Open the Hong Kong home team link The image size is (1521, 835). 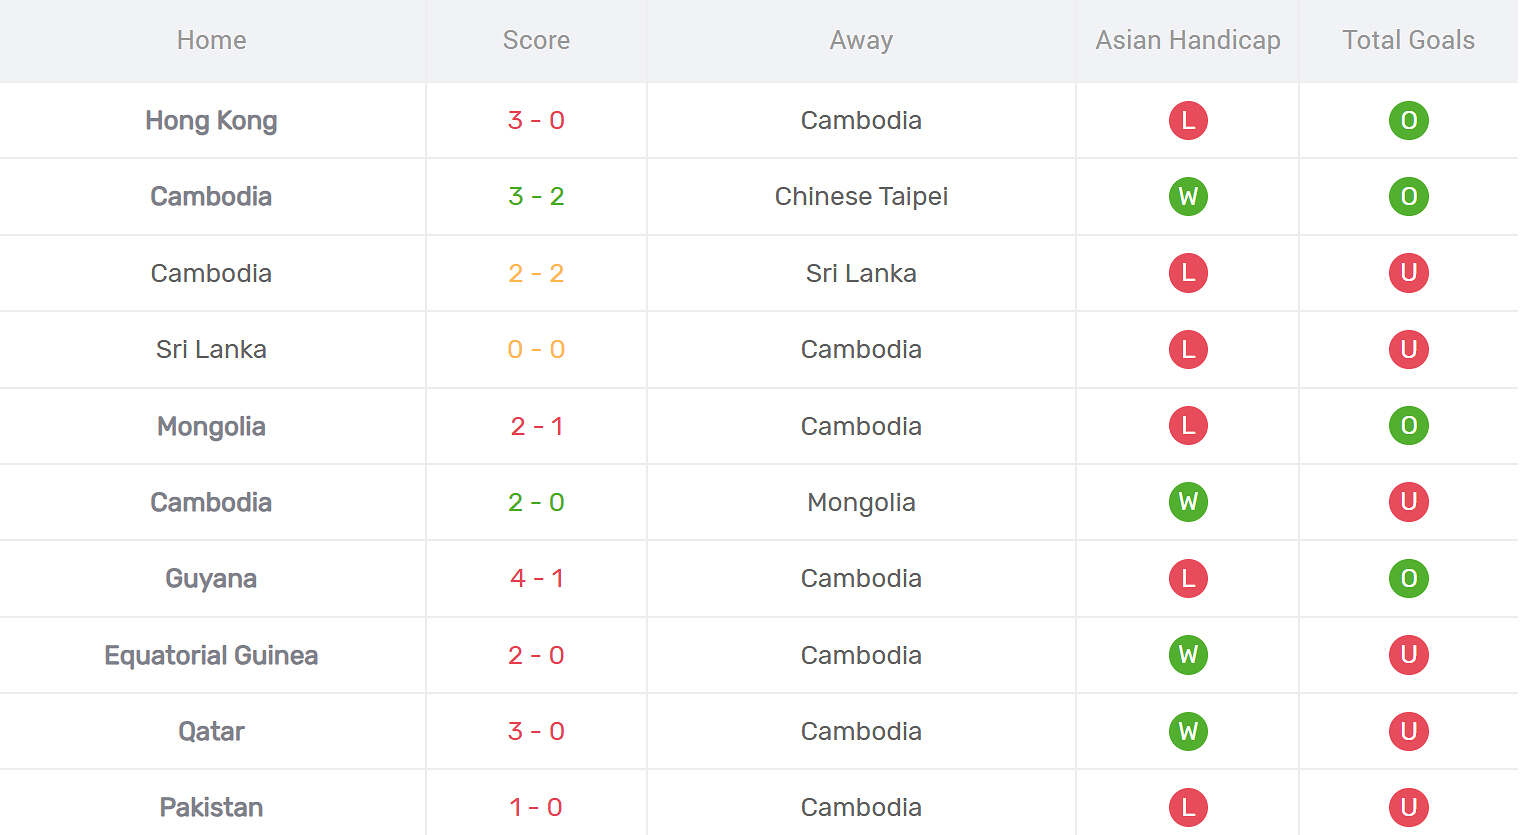pos(211,120)
